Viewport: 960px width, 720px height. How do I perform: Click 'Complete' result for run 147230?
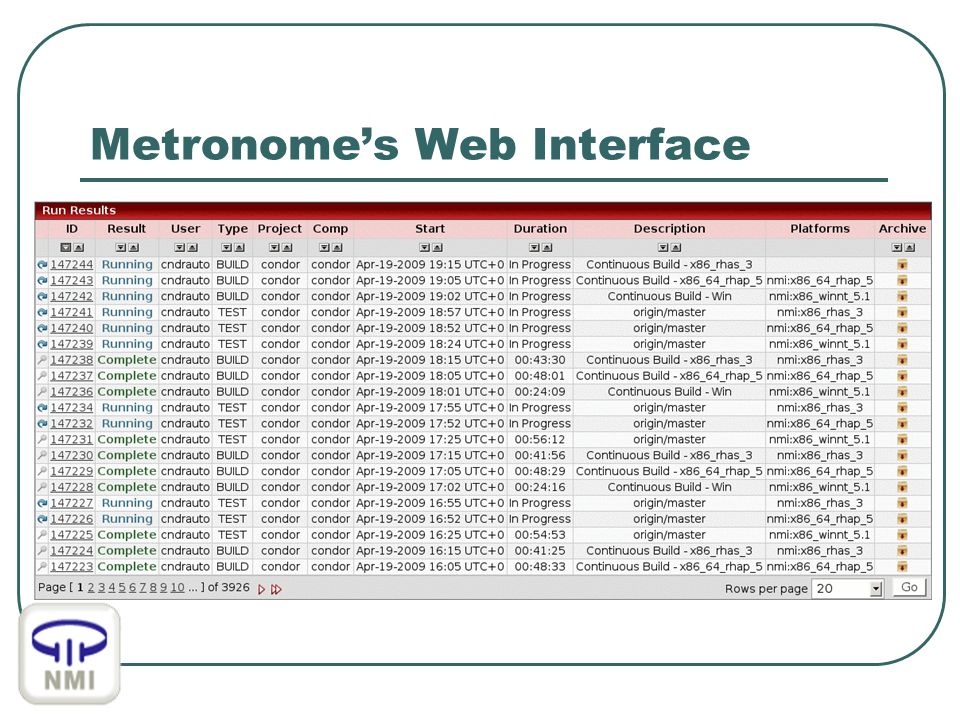coord(127,456)
